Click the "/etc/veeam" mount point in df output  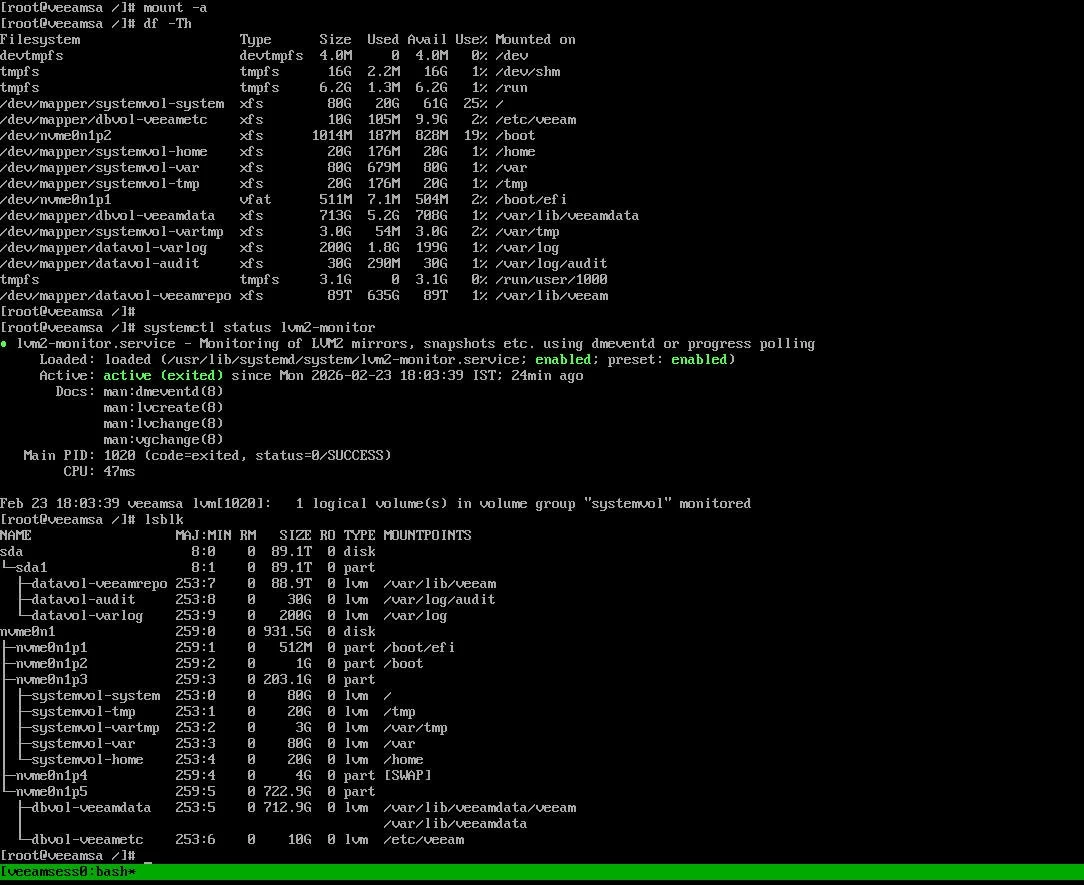535,120
